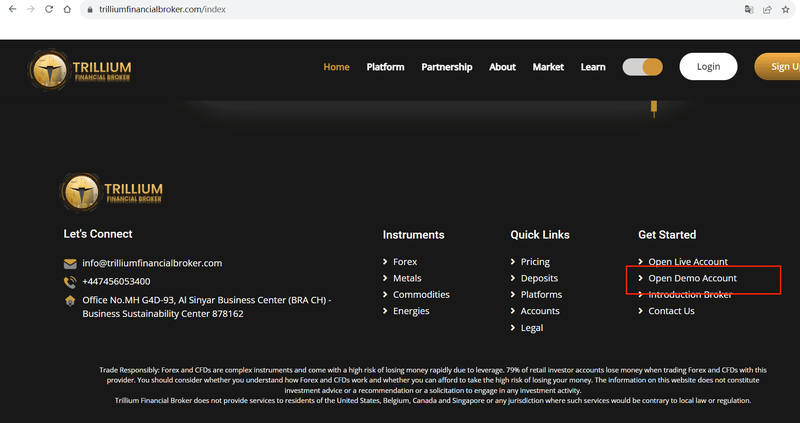
Task: Click the chevron beside Metals
Action: pos(385,278)
